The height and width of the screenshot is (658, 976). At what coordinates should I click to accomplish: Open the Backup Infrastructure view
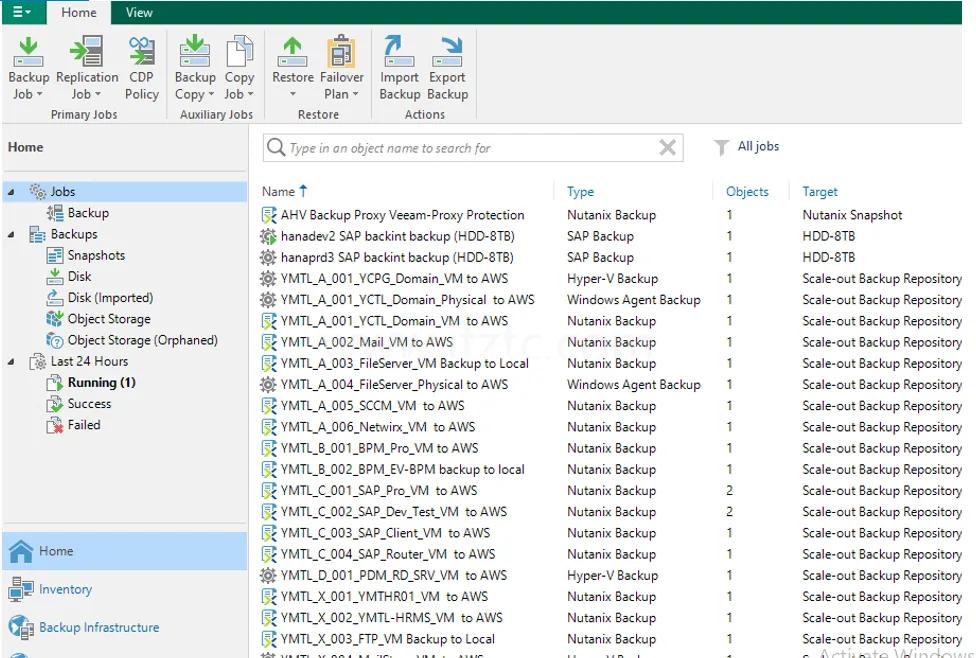tap(88, 627)
